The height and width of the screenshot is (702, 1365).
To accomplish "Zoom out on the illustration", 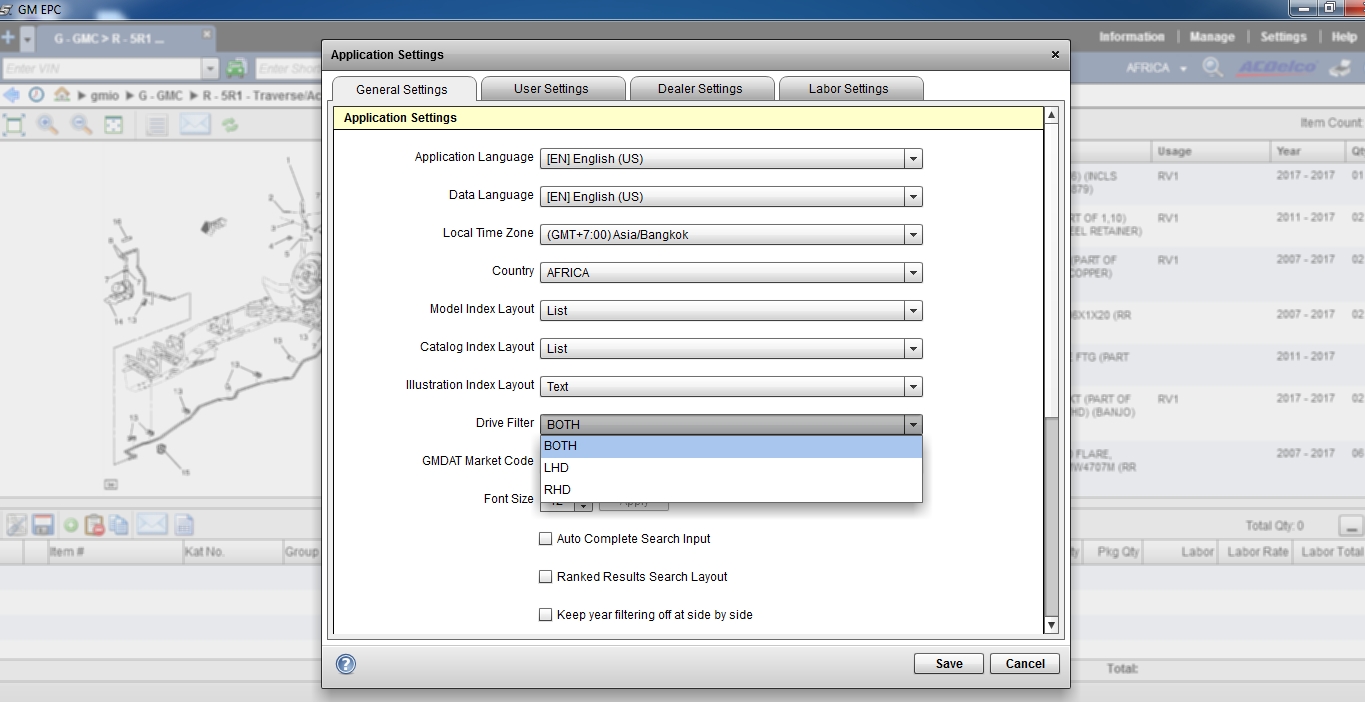I will pyautogui.click(x=81, y=124).
